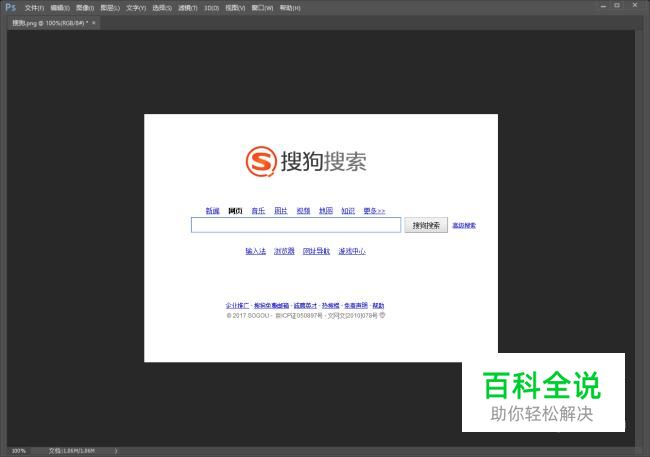Click the 网址导航 link
The image size is (650, 457).
pyautogui.click(x=316, y=251)
